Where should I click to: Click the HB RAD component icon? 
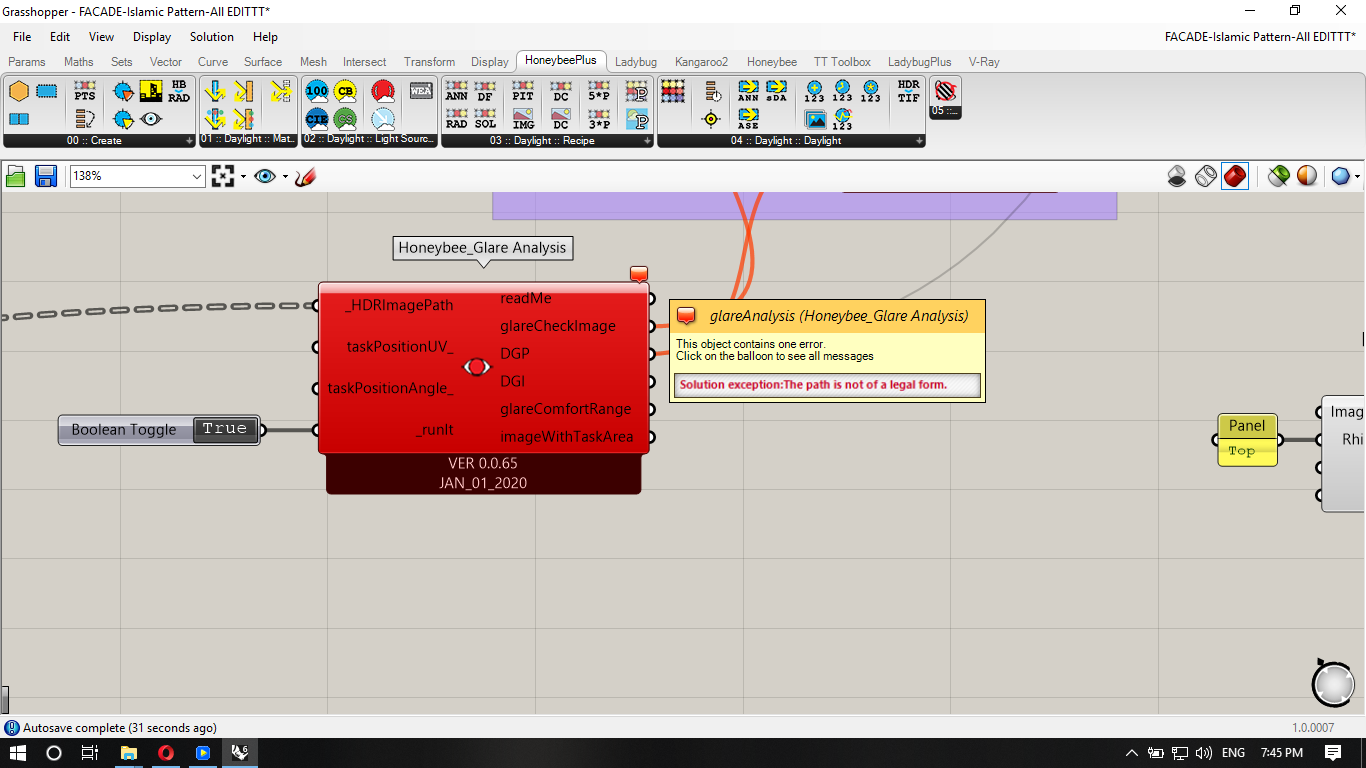pyautogui.click(x=179, y=91)
